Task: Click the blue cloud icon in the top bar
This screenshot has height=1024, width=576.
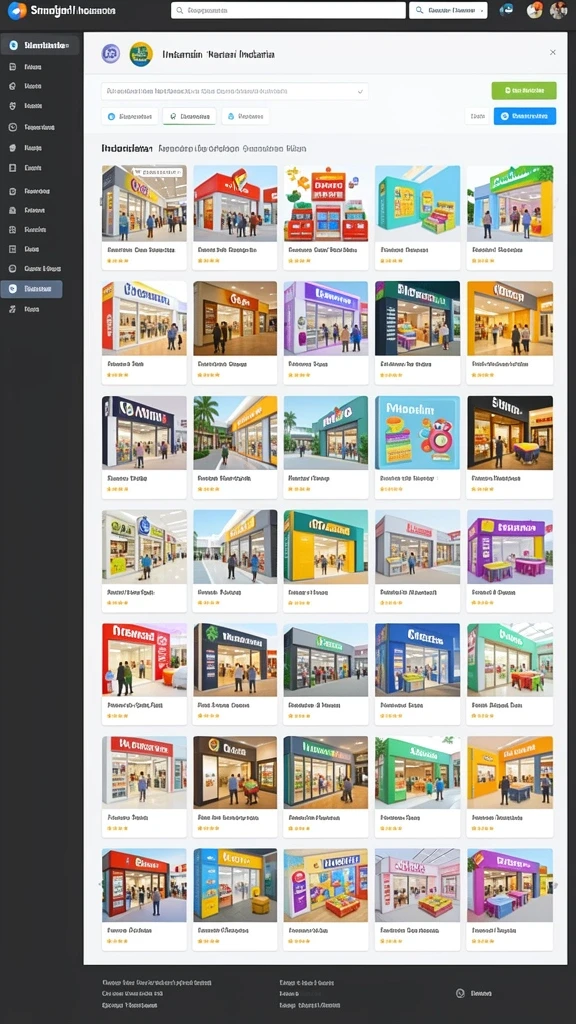Action: pos(506,10)
